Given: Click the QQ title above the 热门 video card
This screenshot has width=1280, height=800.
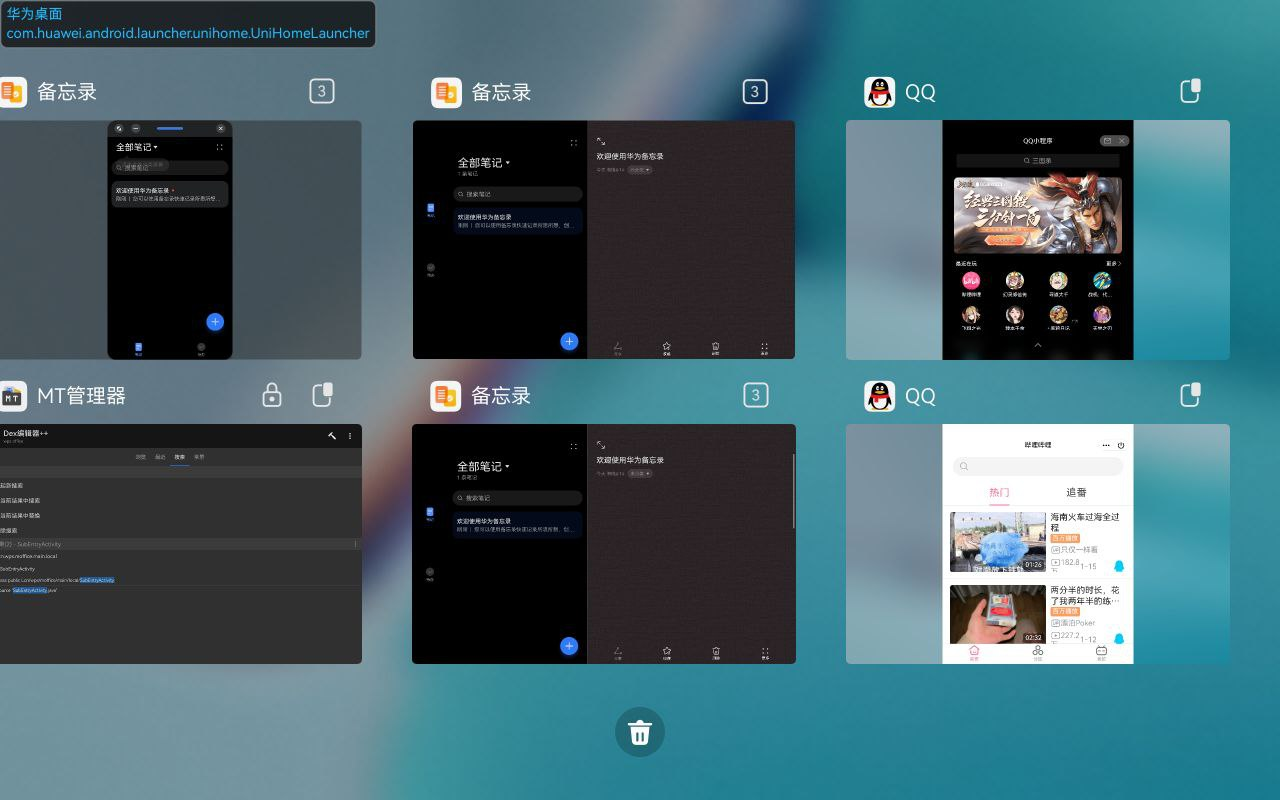Looking at the screenshot, I should point(920,396).
